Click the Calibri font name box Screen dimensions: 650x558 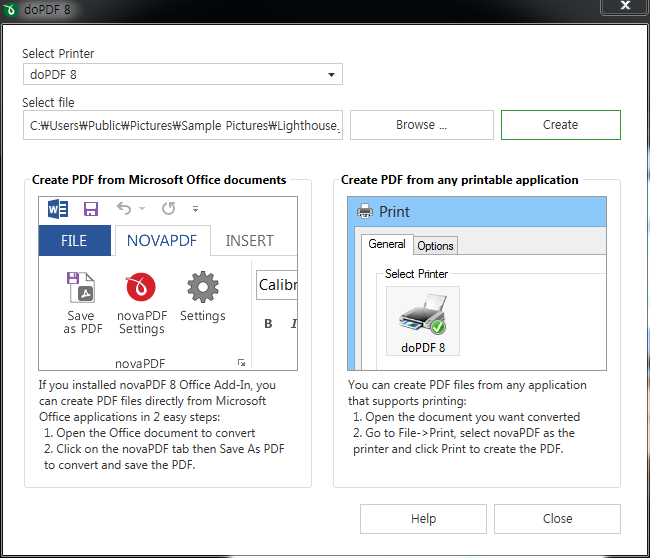coord(277,285)
